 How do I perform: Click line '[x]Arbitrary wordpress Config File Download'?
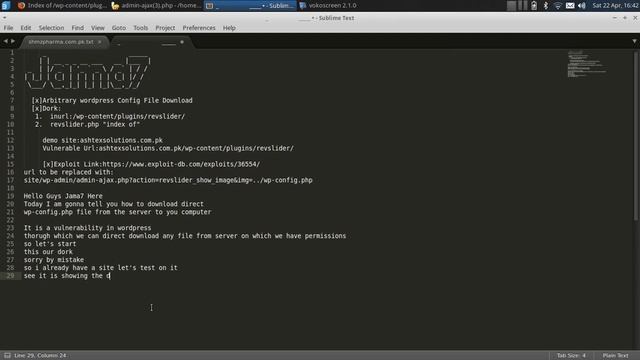pyautogui.click(x=112, y=100)
